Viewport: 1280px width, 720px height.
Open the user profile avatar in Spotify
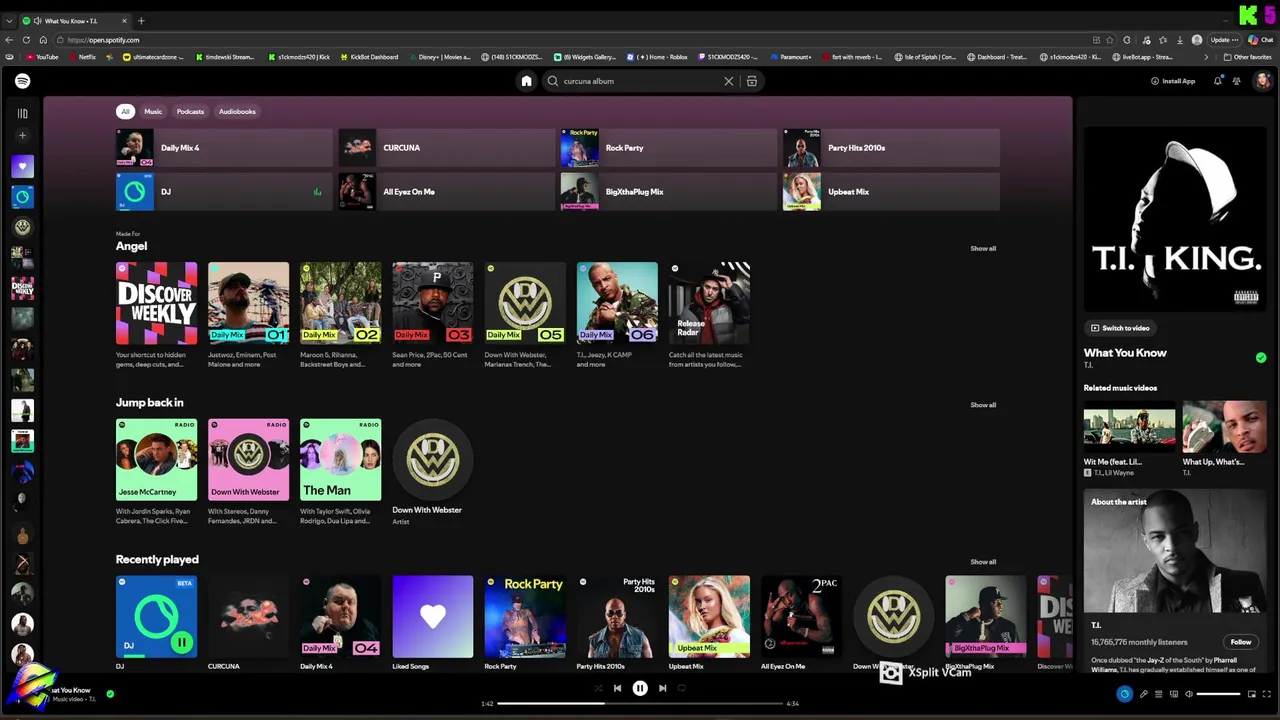pos(1262,81)
